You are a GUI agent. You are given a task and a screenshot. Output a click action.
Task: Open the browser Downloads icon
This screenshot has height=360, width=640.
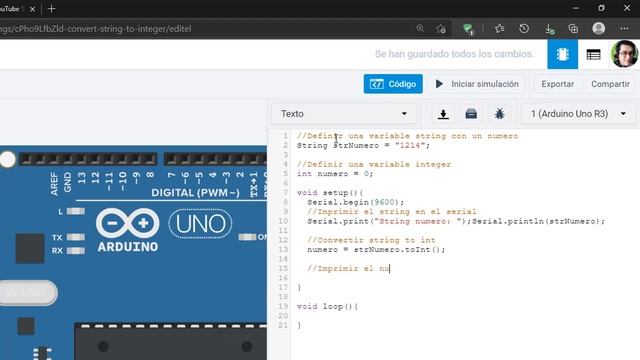point(549,29)
